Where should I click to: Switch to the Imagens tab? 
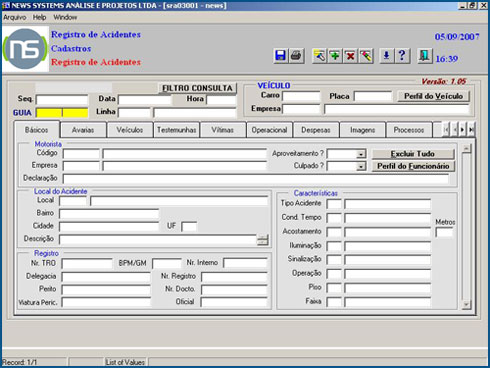click(362, 130)
